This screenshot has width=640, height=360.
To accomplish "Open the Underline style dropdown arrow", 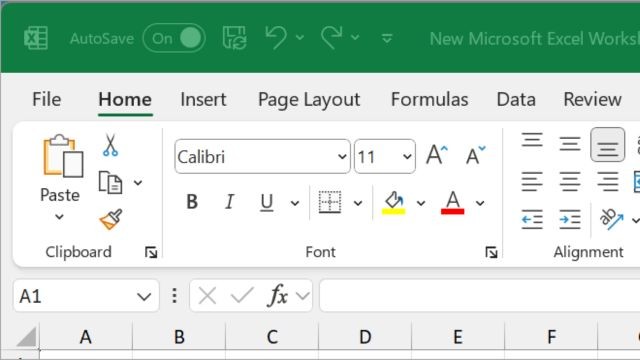I will point(295,203).
